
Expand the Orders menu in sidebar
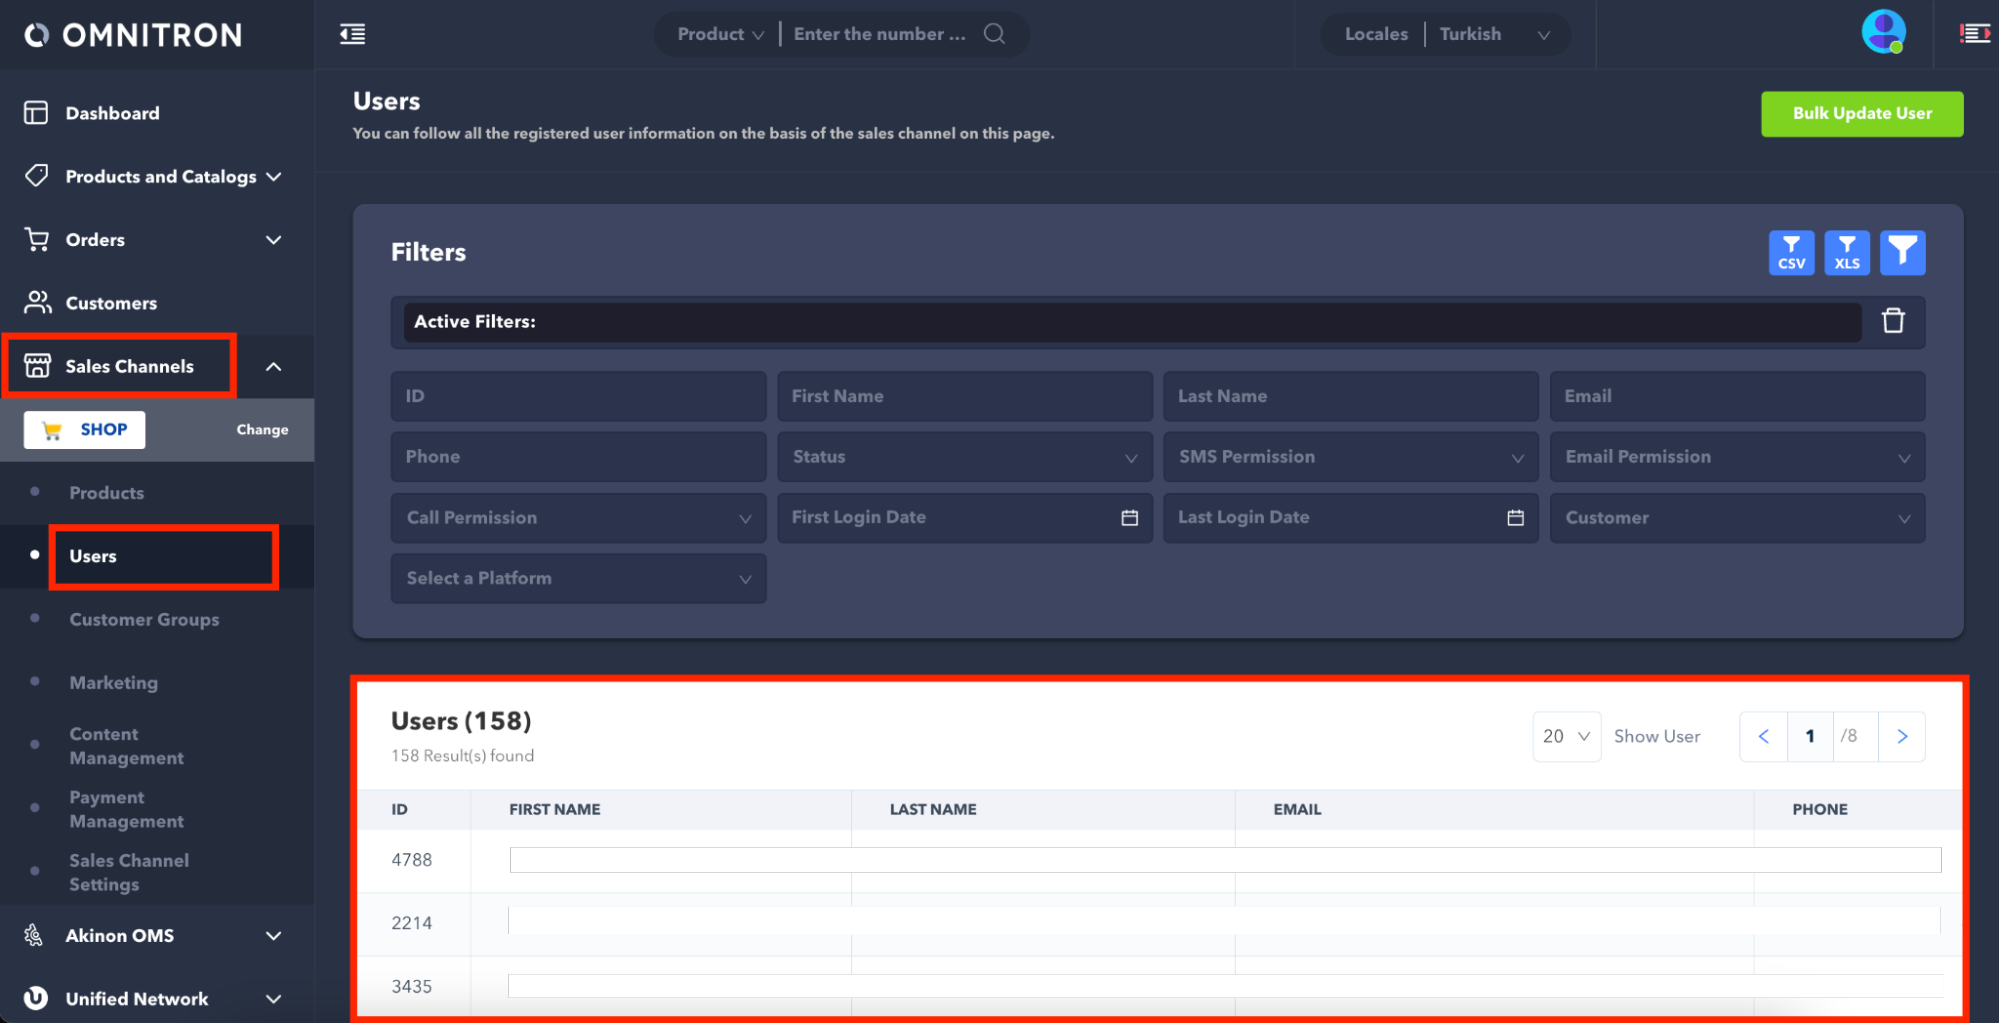point(273,240)
